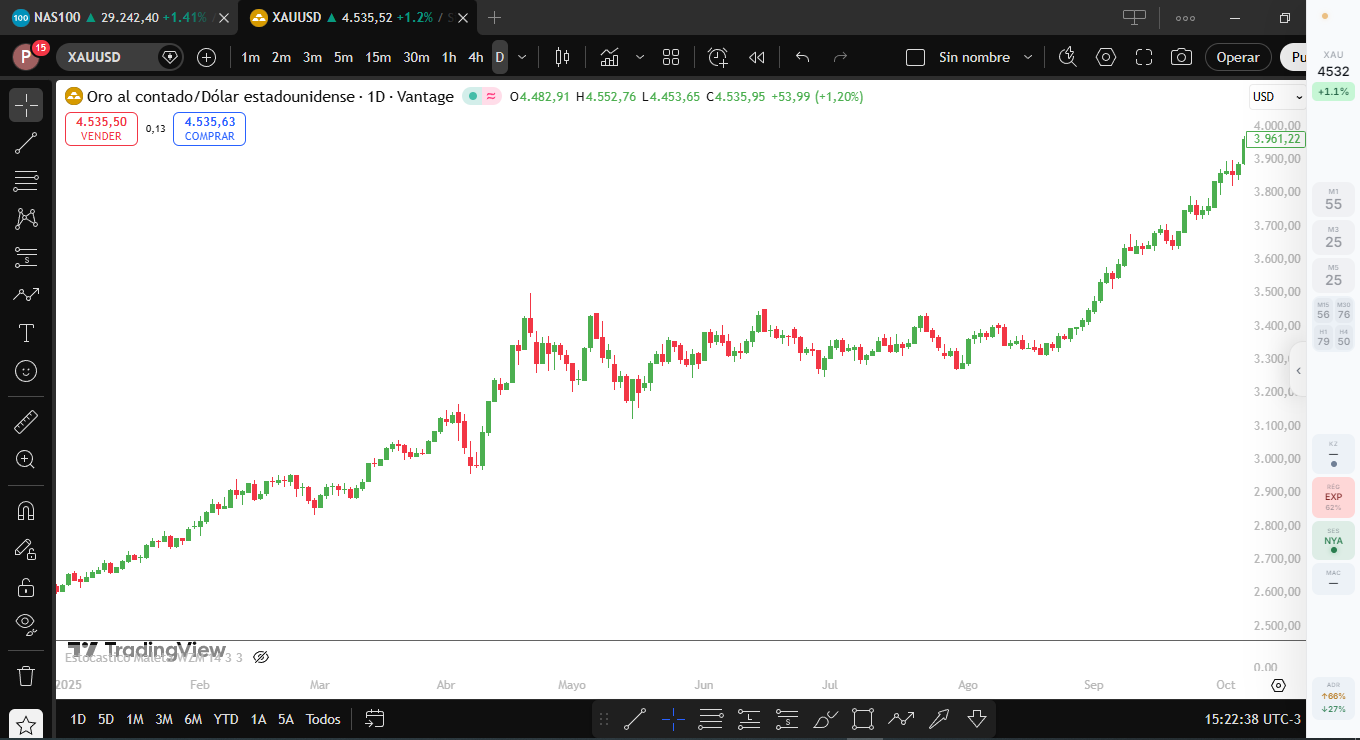Open the USD currency dropdown
1360x740 pixels.
click(1278, 97)
